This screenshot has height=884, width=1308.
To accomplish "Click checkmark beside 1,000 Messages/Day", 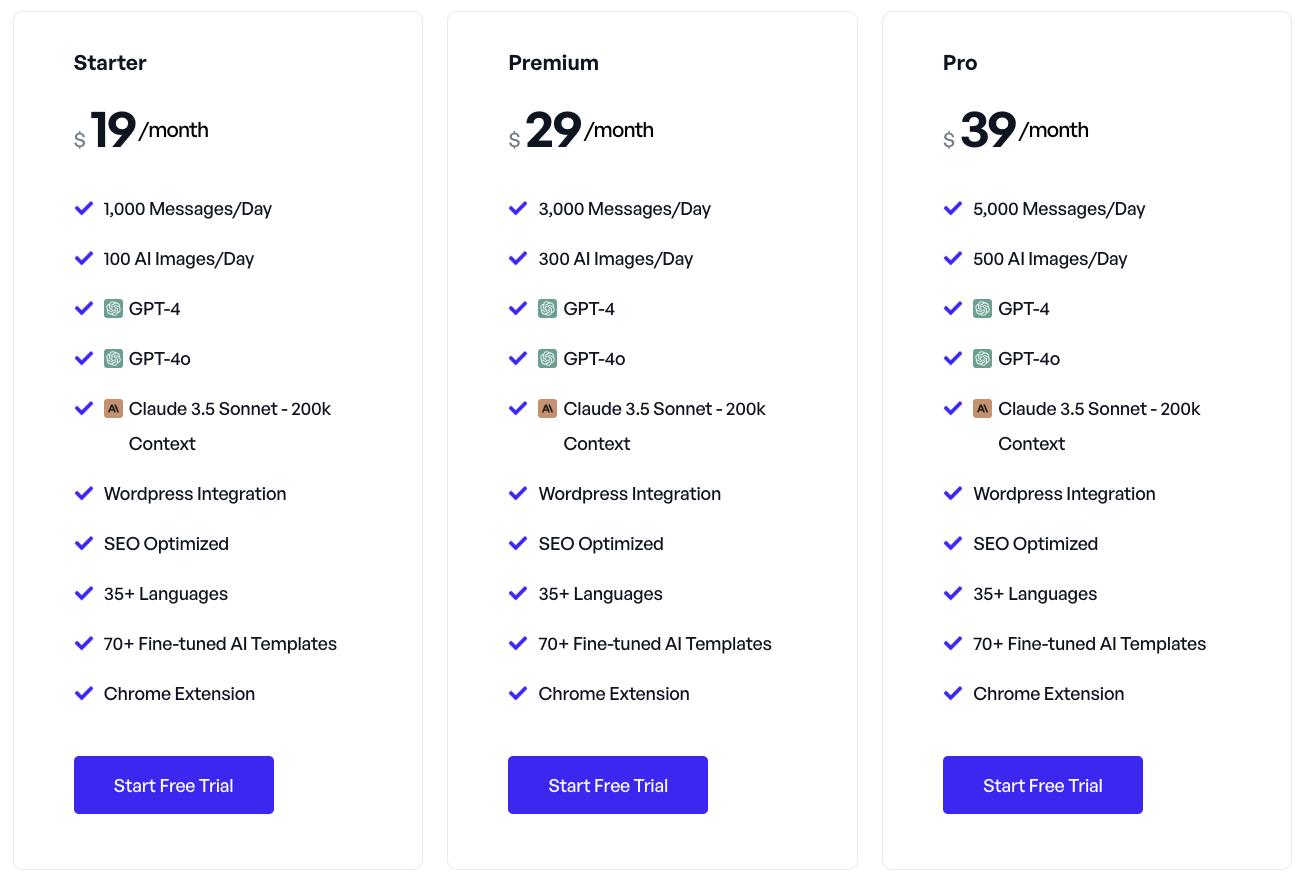I will pos(84,209).
